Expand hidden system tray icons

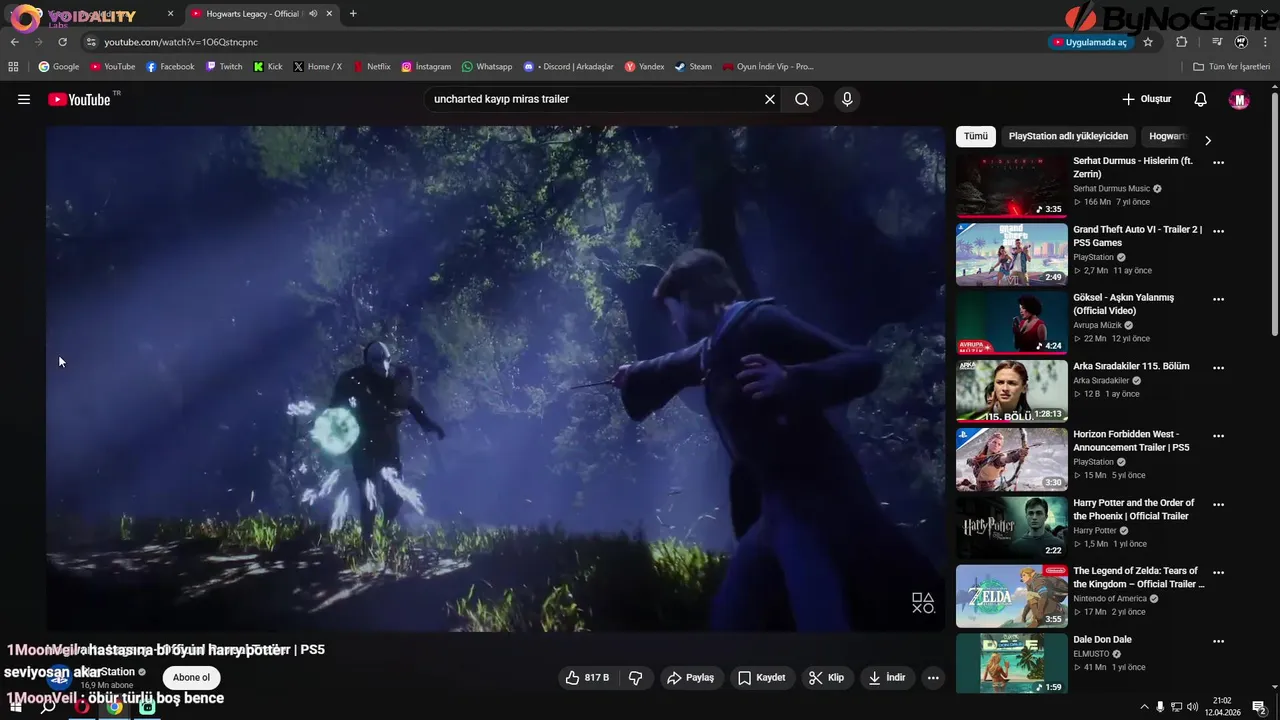click(x=1145, y=707)
